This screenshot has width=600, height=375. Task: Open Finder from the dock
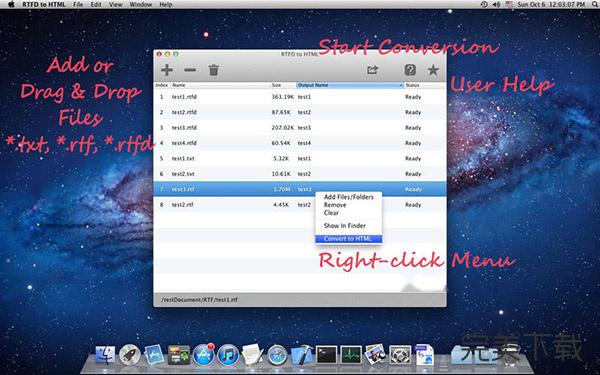point(105,355)
